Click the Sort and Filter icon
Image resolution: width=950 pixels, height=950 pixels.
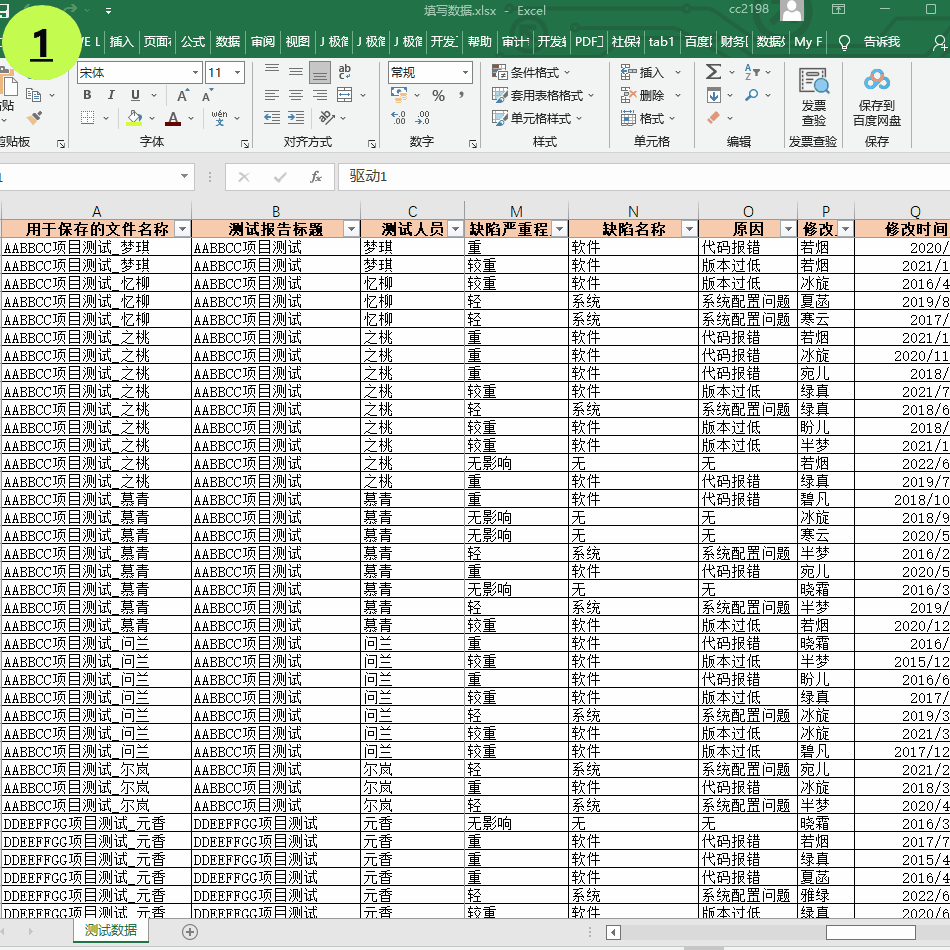click(752, 72)
